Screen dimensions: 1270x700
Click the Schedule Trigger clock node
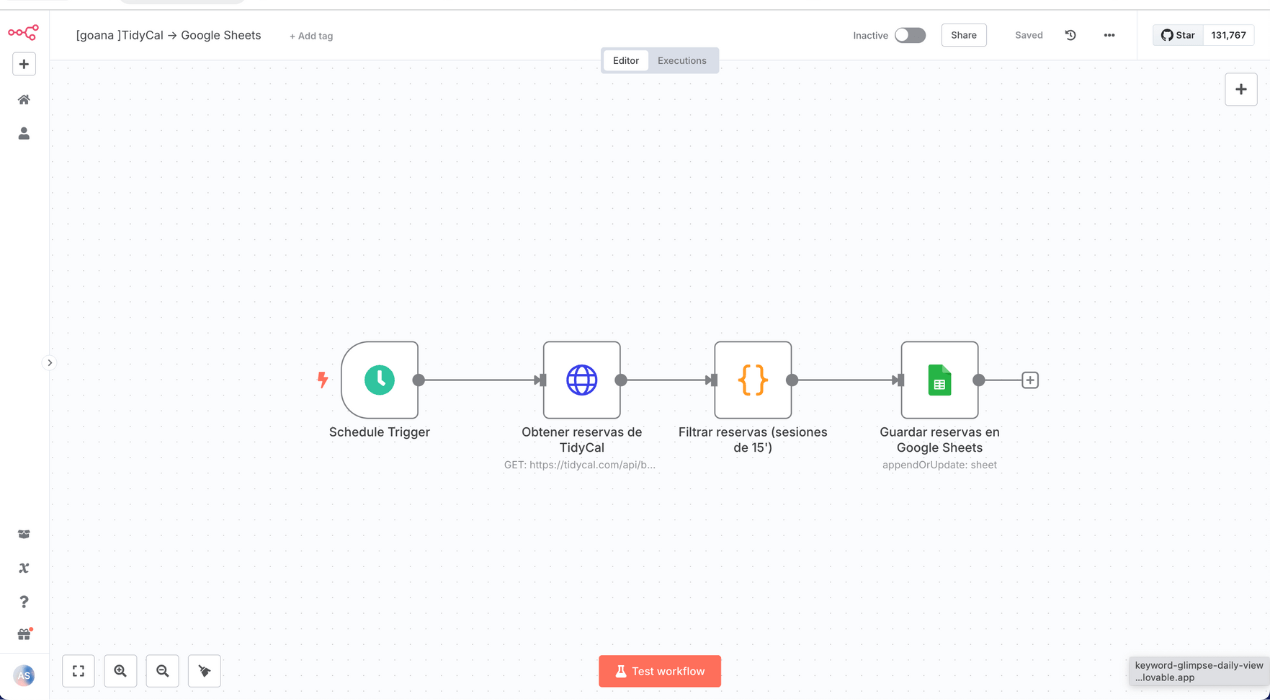point(379,380)
